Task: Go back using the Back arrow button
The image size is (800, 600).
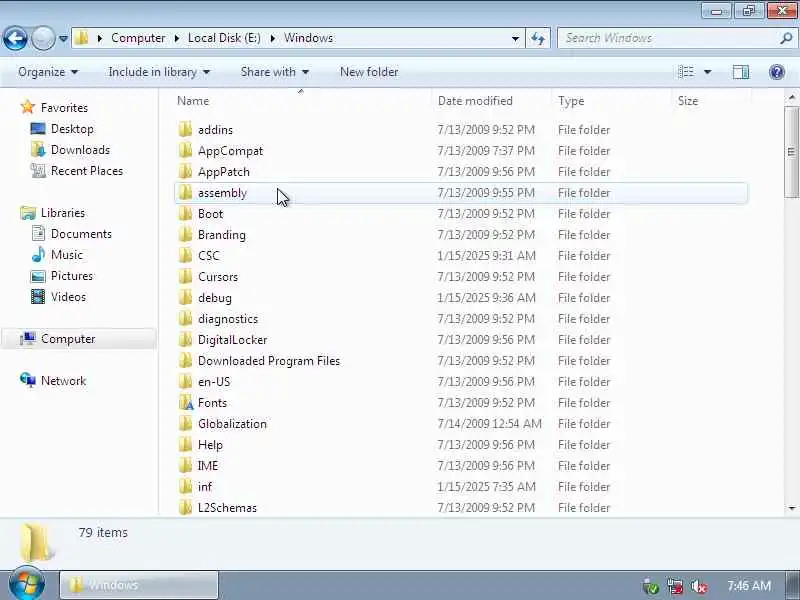Action: point(15,38)
